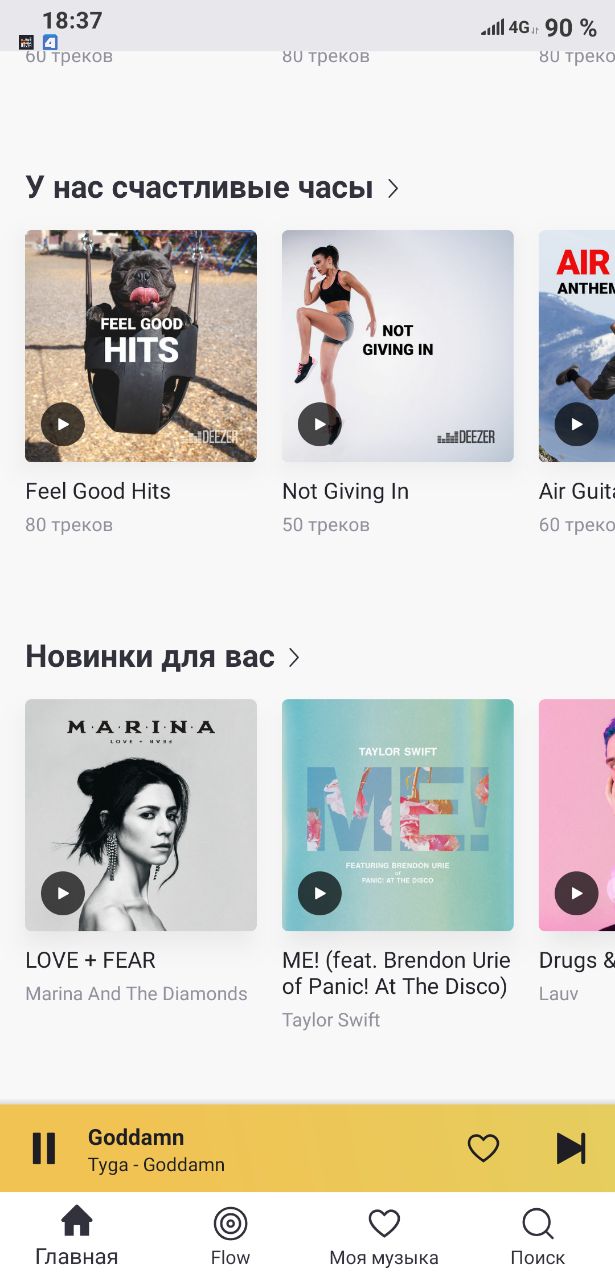The image size is (615, 1280).
Task: Switch to Моя музыка tab
Action: 384,1237
